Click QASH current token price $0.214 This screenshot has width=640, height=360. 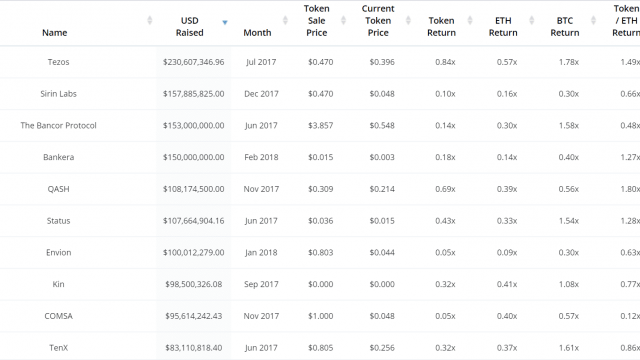coord(382,189)
